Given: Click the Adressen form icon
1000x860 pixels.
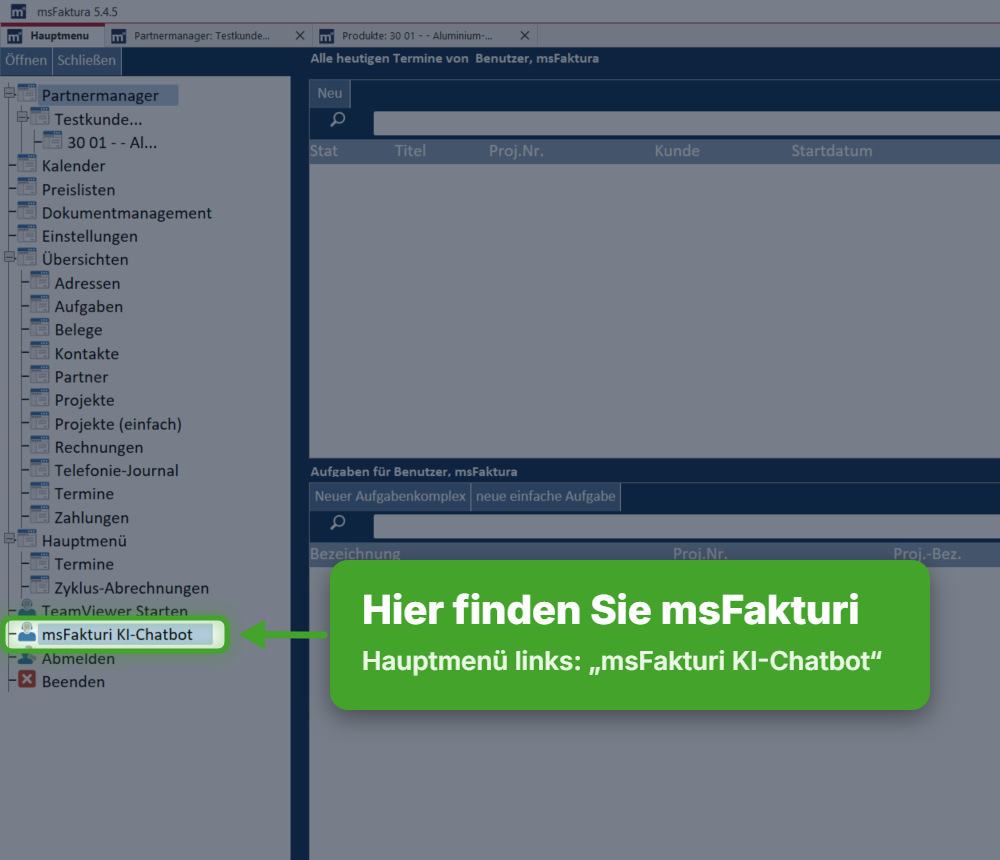Looking at the screenshot, I should 40,281.
